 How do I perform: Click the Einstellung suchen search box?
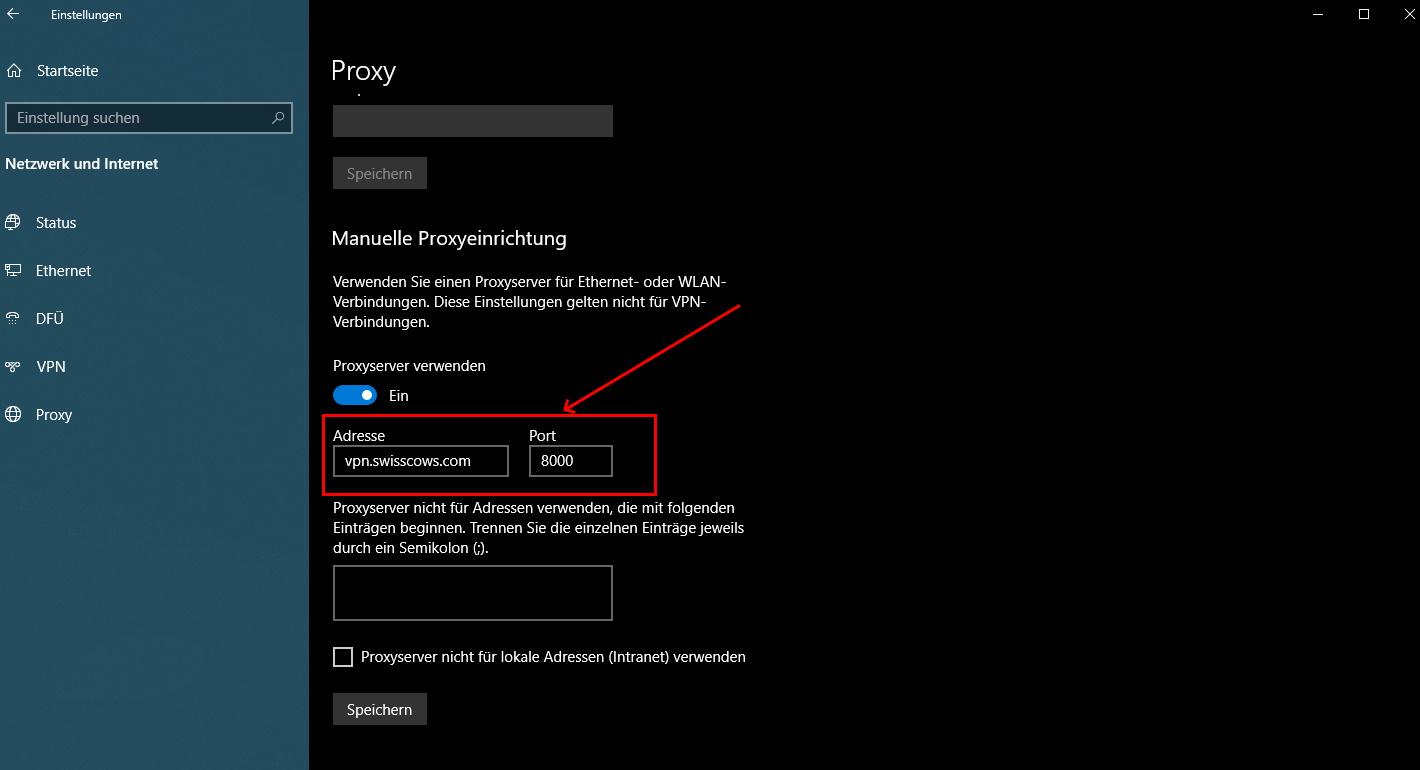[x=149, y=117]
